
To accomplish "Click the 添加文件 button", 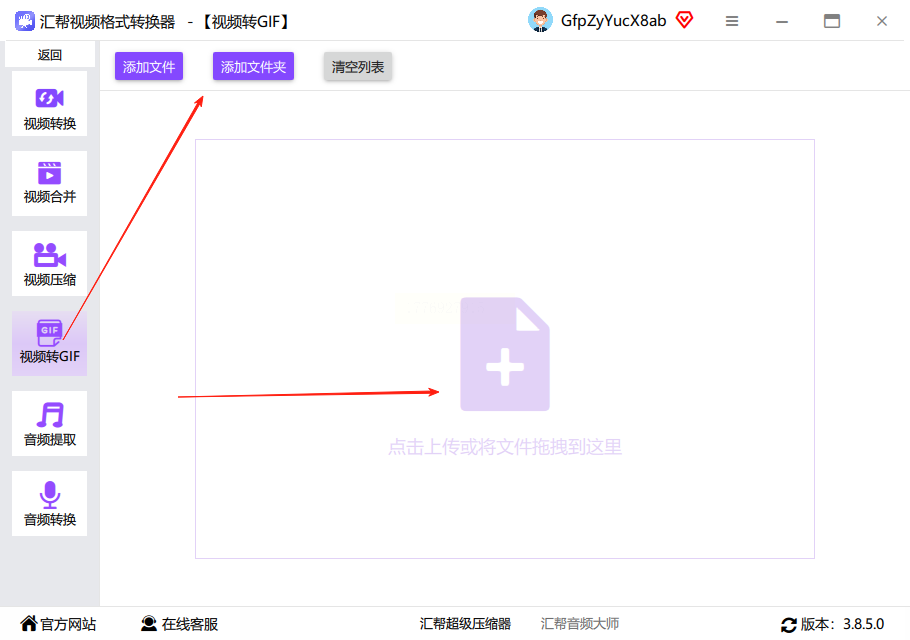I will click(x=149, y=67).
